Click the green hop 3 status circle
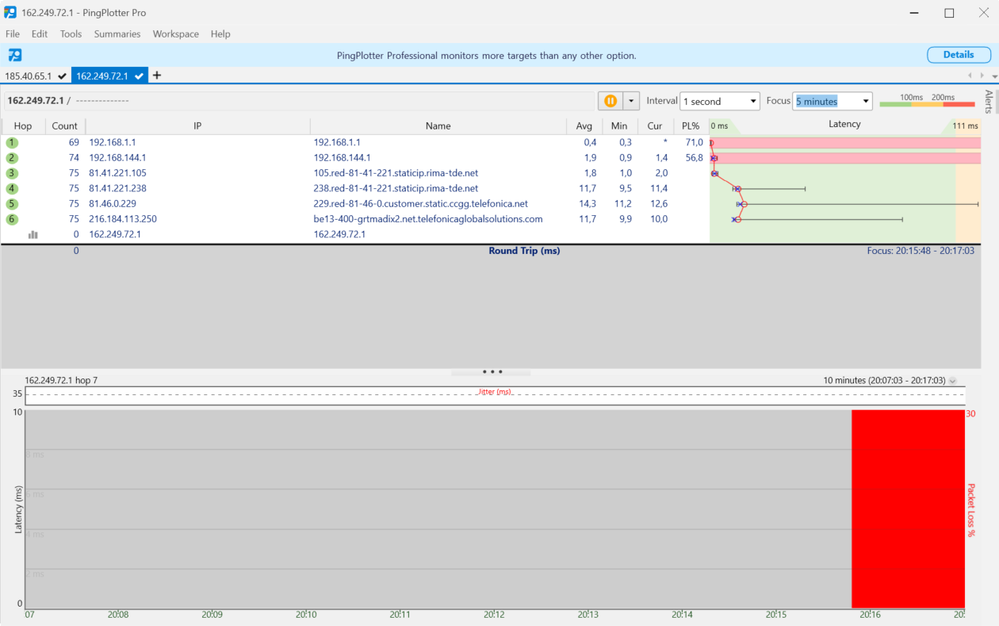Image resolution: width=999 pixels, height=626 pixels. click(x=12, y=173)
